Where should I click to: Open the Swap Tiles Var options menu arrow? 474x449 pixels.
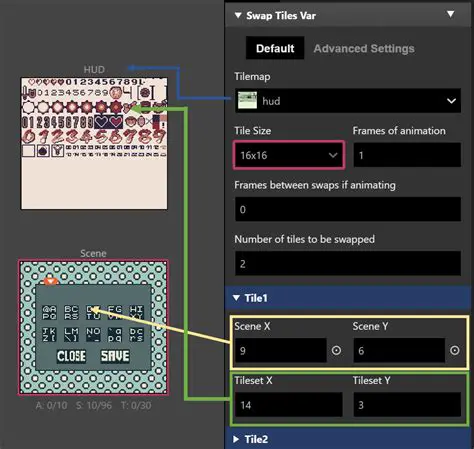(x=450, y=14)
